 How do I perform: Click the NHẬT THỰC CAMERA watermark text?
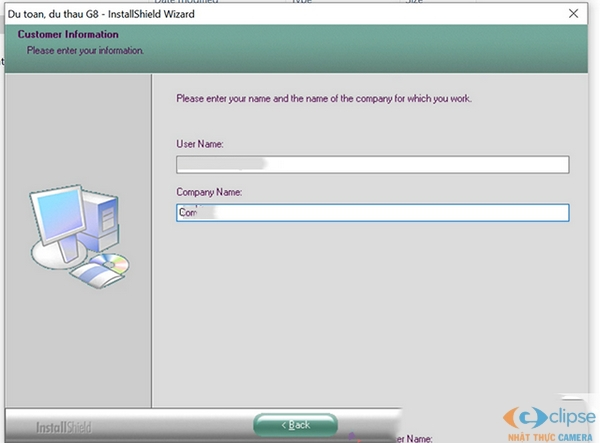pos(544,435)
